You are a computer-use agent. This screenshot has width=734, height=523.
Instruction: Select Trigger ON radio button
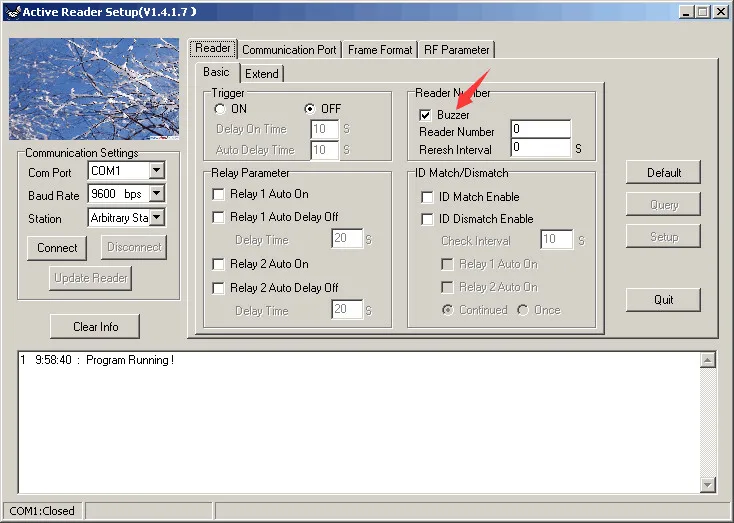click(220, 109)
